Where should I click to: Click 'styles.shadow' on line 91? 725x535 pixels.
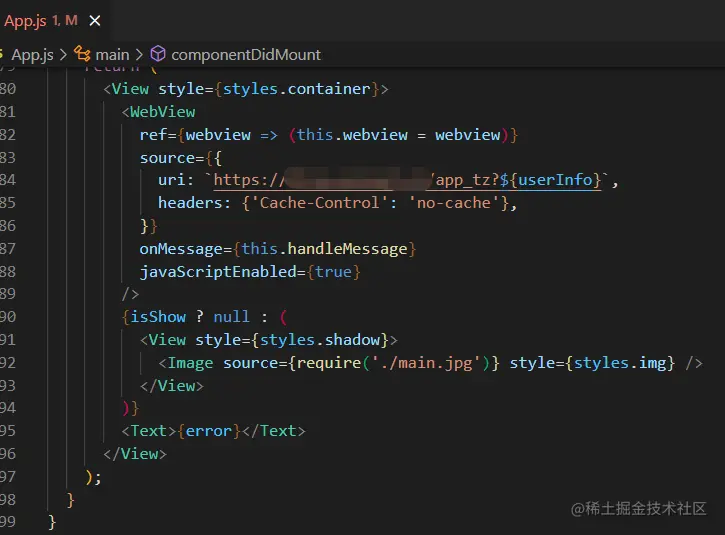[x=319, y=340]
